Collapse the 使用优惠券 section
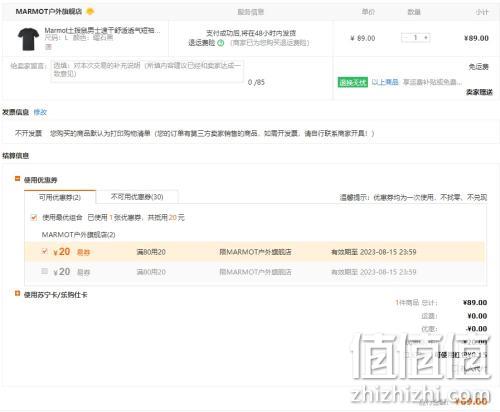Viewport: 500px width, 412px height. (x=18, y=179)
